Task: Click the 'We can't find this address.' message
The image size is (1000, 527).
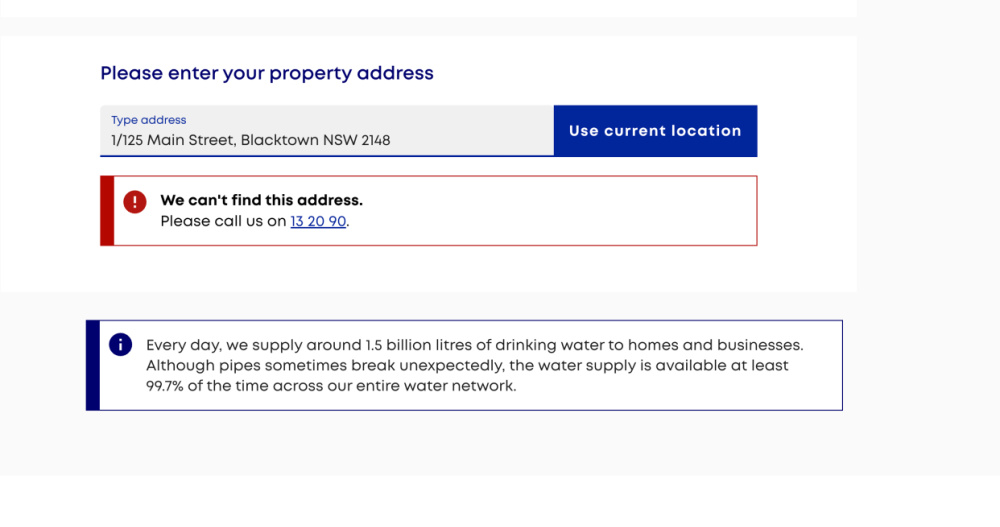Action: [x=261, y=200]
